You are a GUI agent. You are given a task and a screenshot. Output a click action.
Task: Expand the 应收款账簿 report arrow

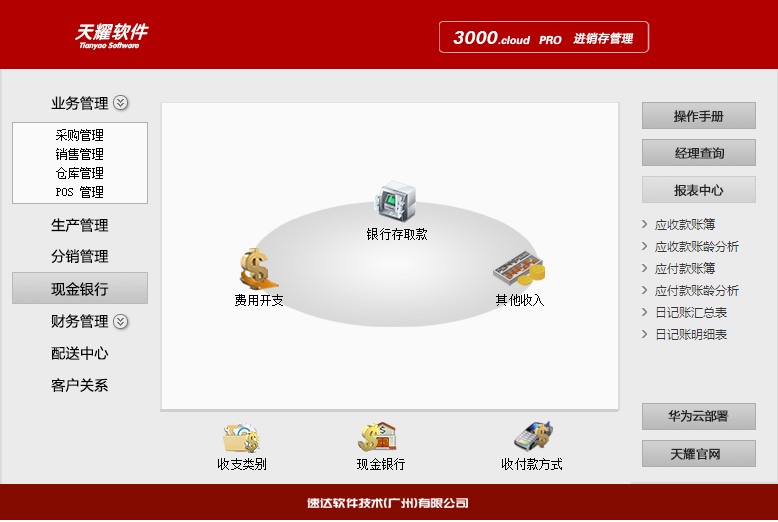645,224
